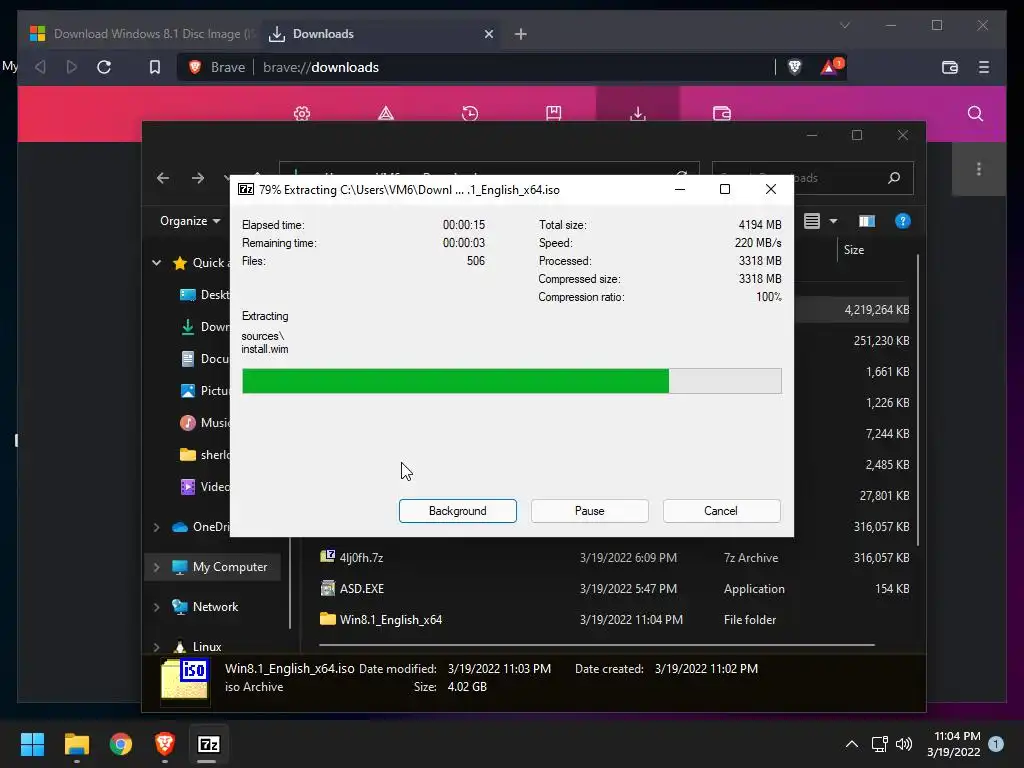Collapse the Quick access tree node
Screen dimensions: 1024x768
[x=156, y=263]
